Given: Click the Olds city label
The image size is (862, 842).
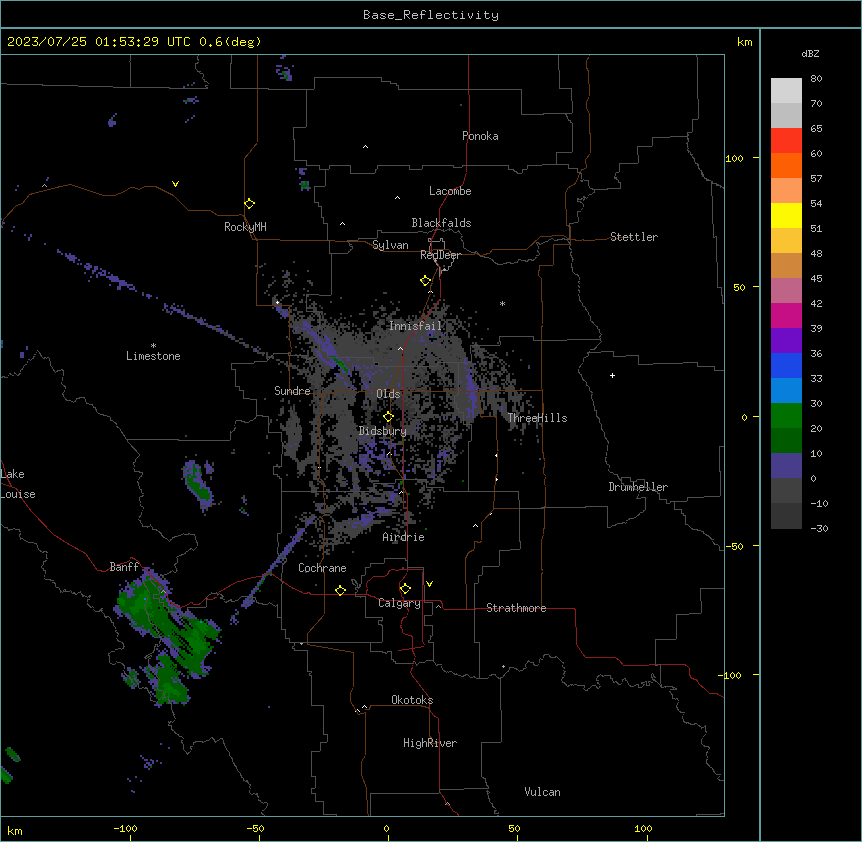Looking at the screenshot, I should click(388, 394).
